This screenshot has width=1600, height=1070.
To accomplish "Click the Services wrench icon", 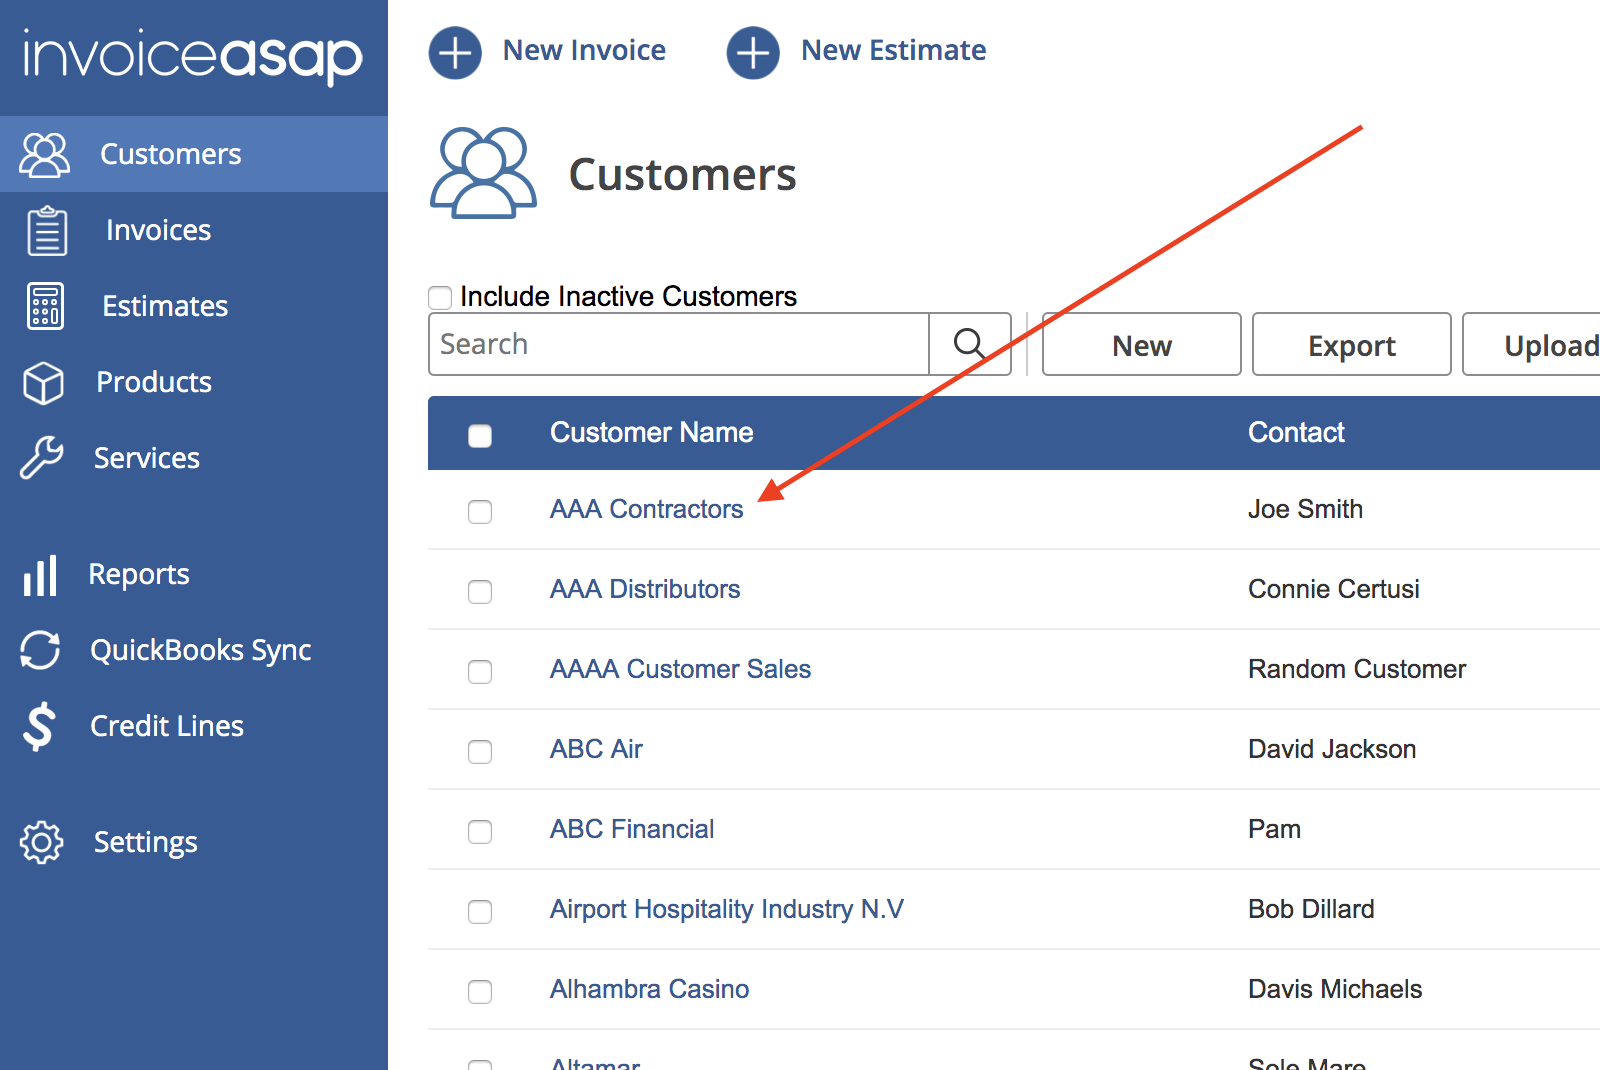I will point(42,458).
